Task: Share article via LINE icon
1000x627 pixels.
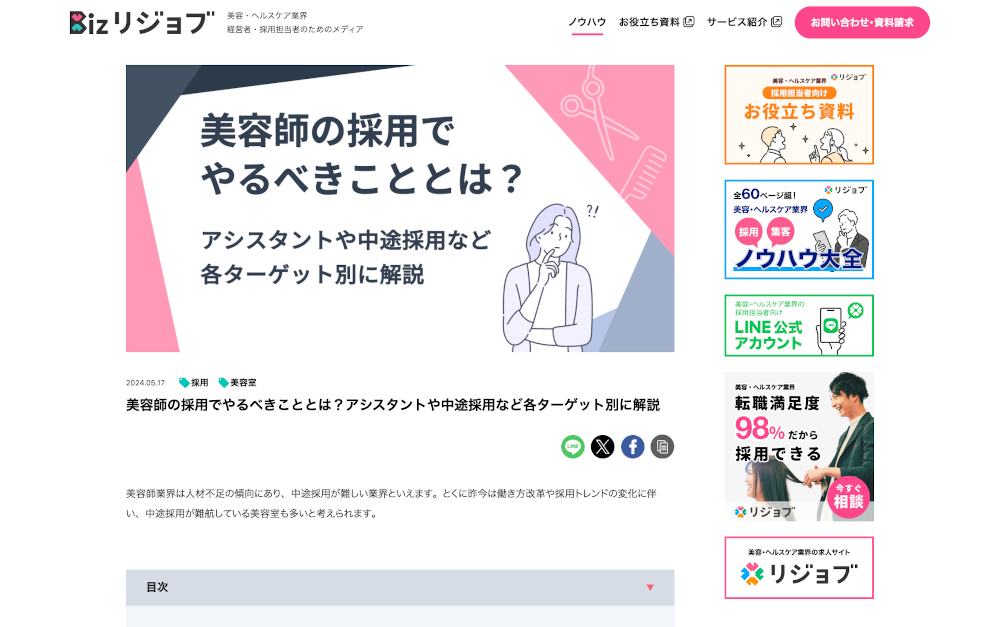Action: point(573,446)
